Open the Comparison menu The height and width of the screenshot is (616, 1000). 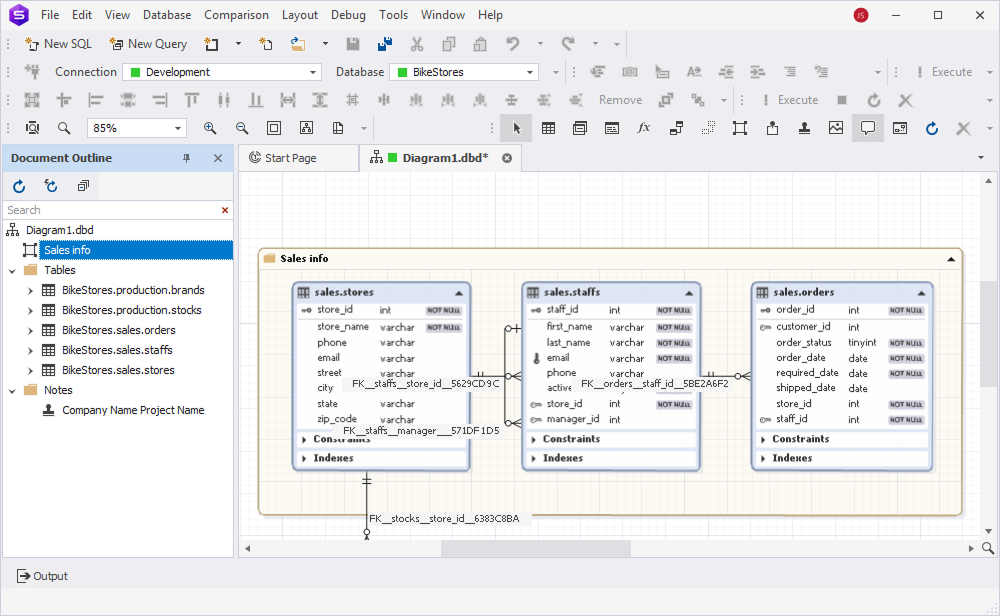[236, 15]
